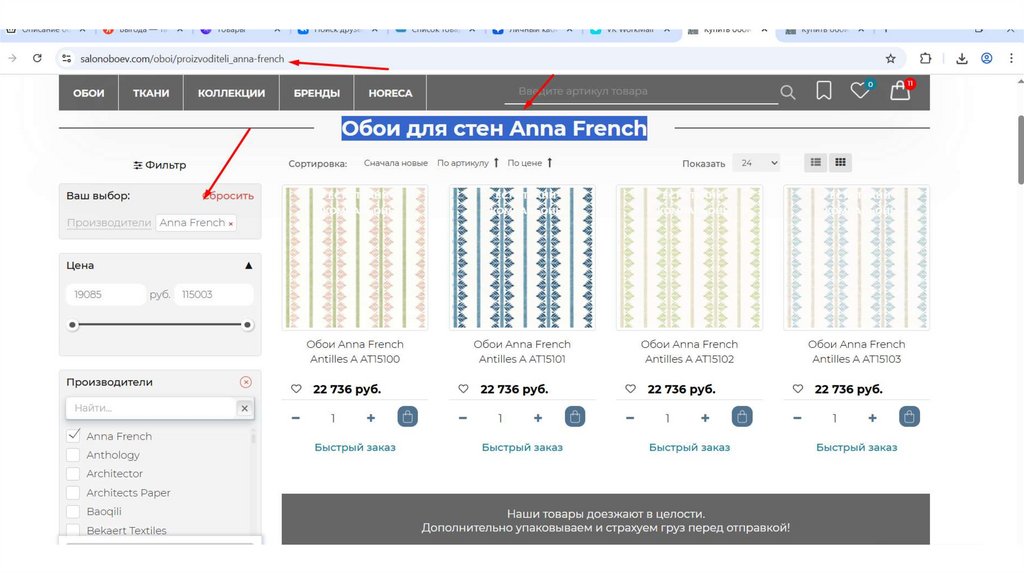
Task: Add AT15100 wallpaper to favorites heart
Action: [296, 389]
